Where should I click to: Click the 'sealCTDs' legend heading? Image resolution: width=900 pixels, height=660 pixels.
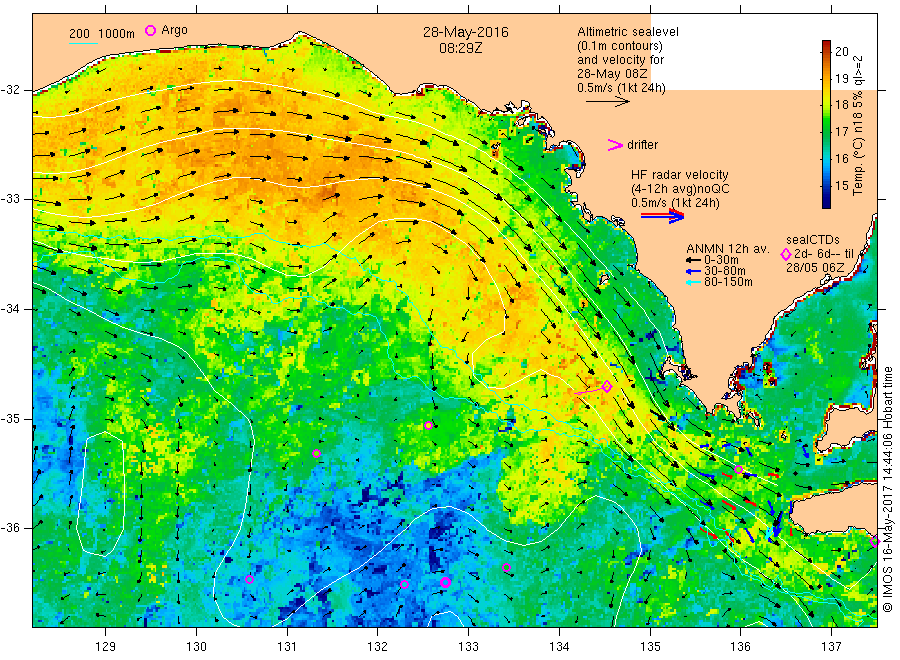(813, 240)
